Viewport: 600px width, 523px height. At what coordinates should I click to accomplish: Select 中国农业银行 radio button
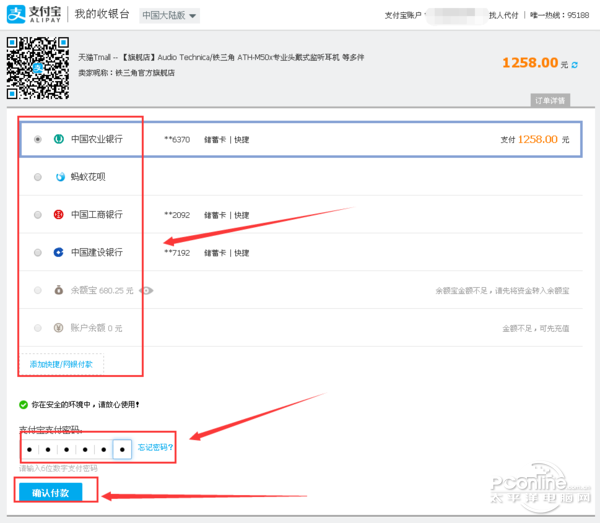(38, 139)
